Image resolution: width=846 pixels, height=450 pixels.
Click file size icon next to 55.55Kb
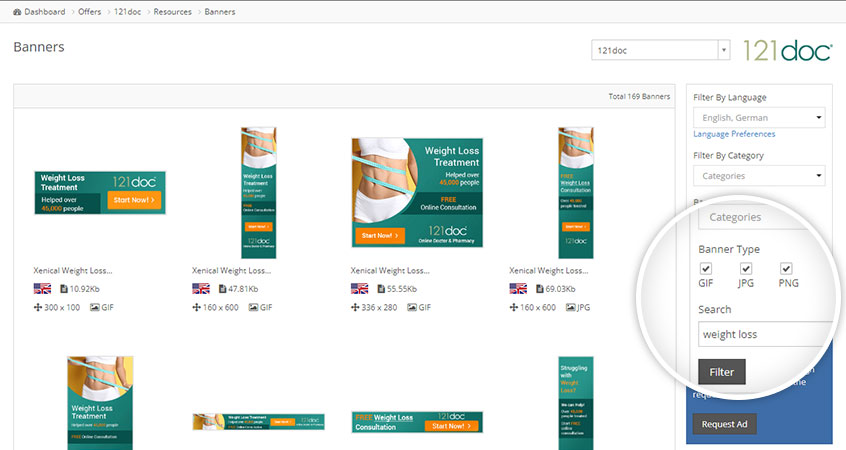(x=381, y=289)
